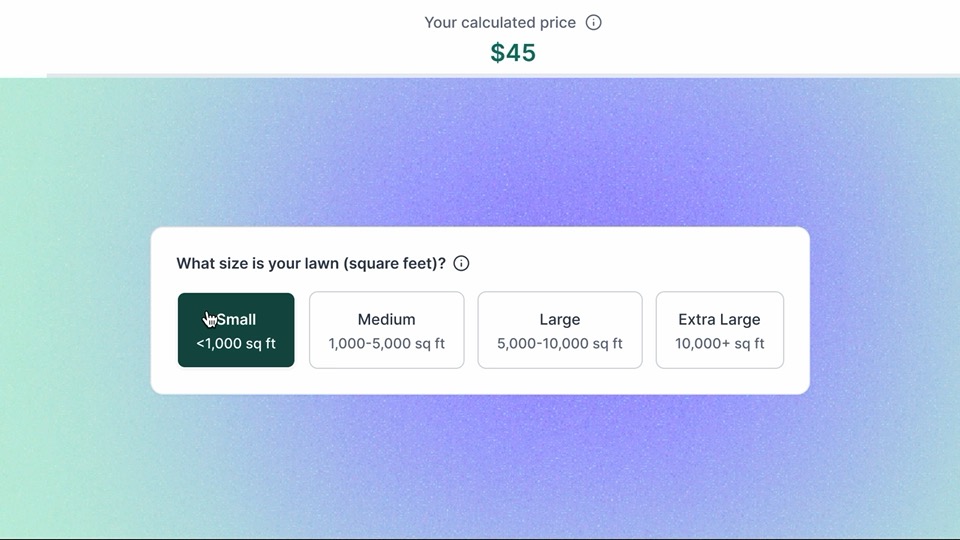This screenshot has height=540, width=960.
Task: Choose the Medium lawn size option
Action: [x=386, y=330]
